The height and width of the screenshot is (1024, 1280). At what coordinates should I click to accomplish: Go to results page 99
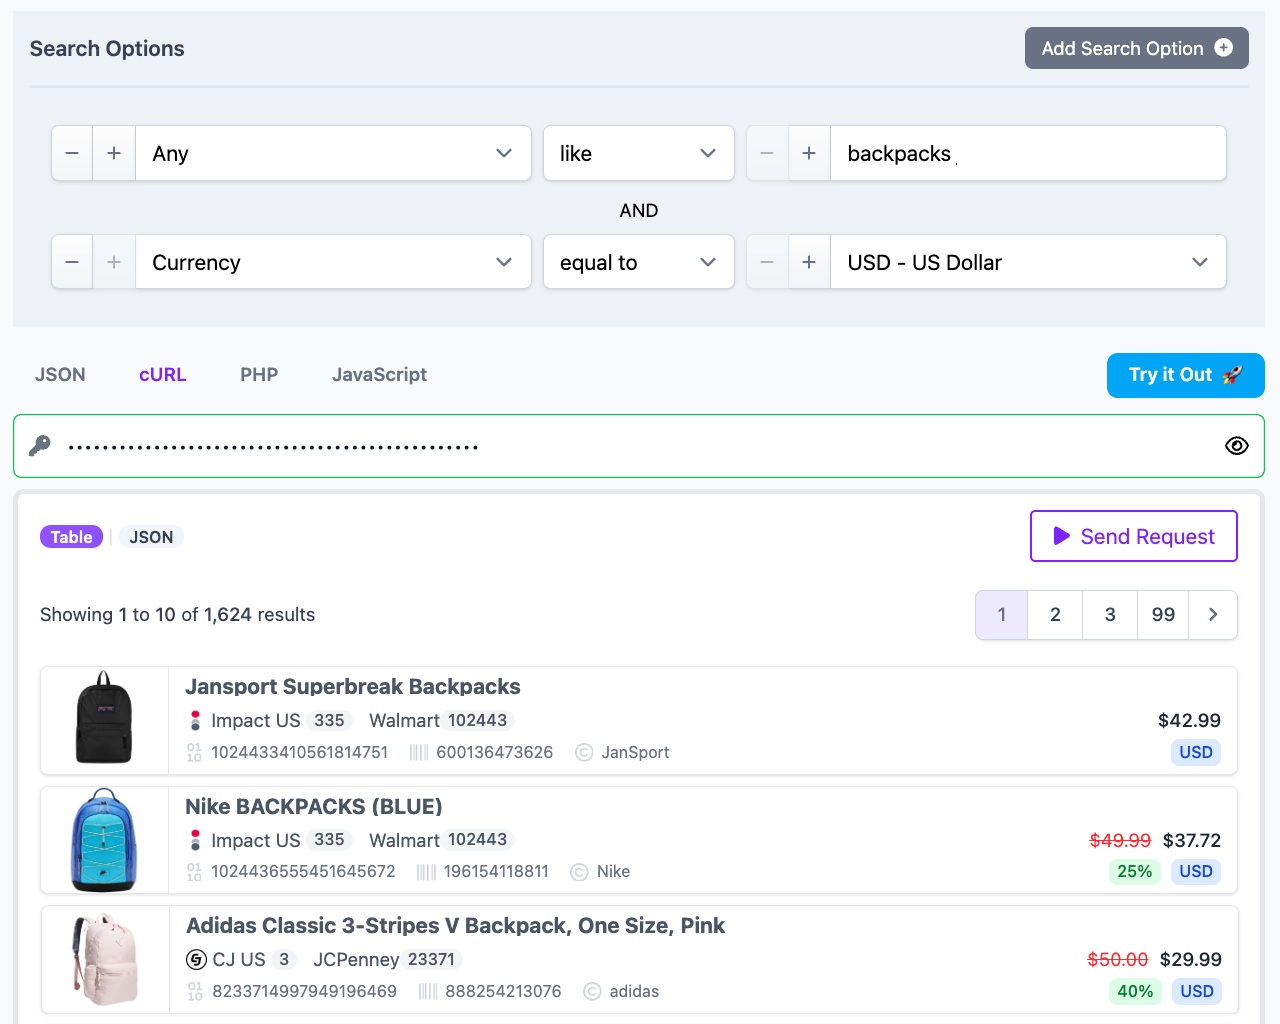pos(1163,615)
